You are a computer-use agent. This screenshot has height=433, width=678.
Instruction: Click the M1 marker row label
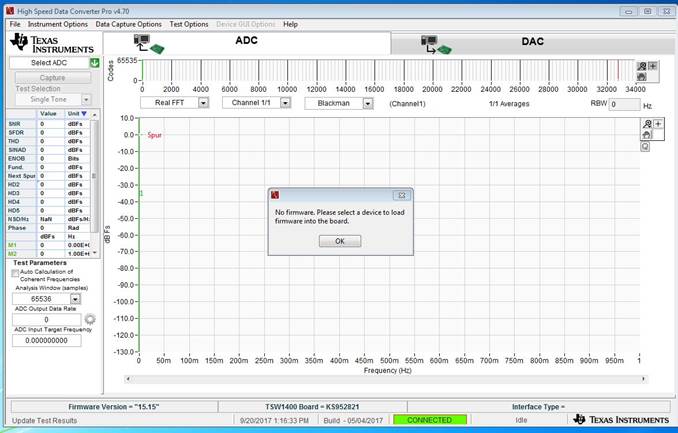tap(12, 245)
